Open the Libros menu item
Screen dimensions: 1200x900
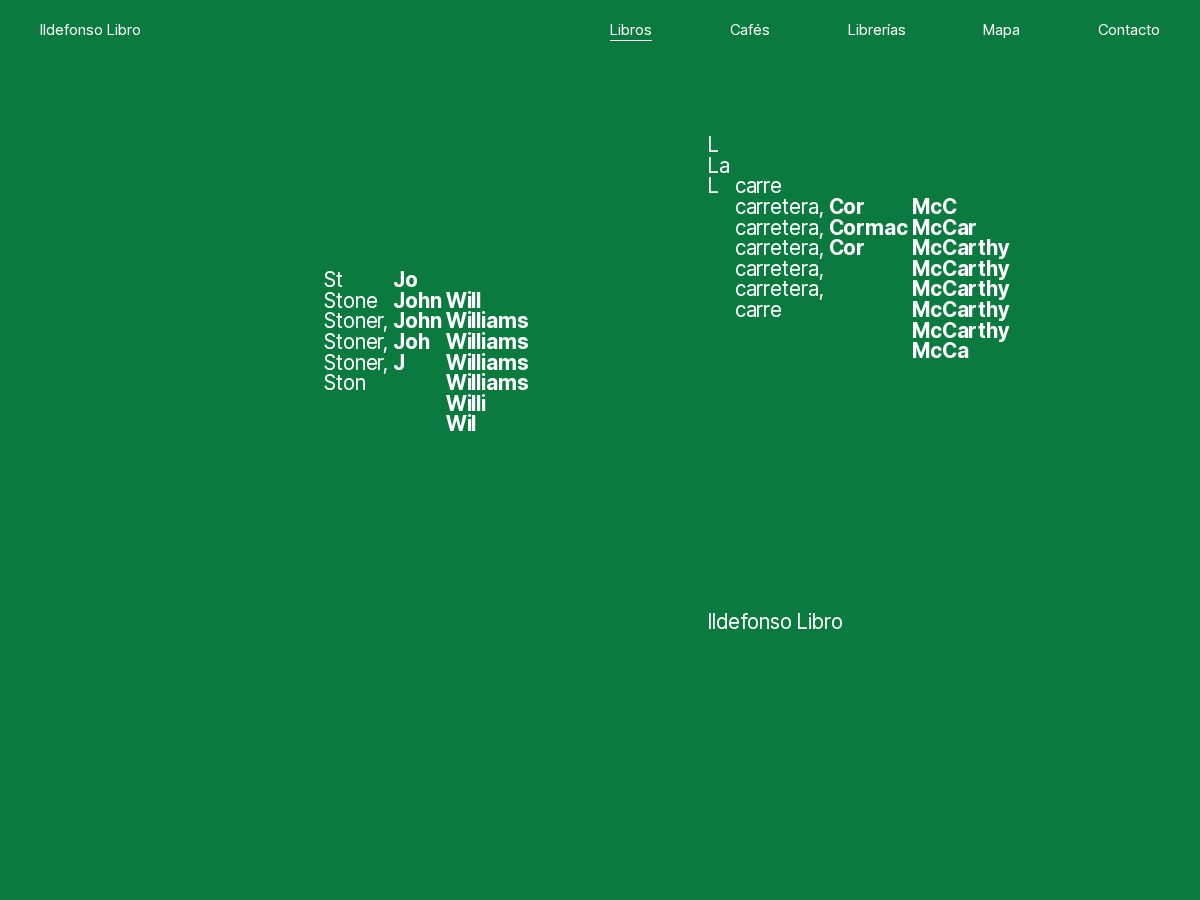tap(631, 30)
